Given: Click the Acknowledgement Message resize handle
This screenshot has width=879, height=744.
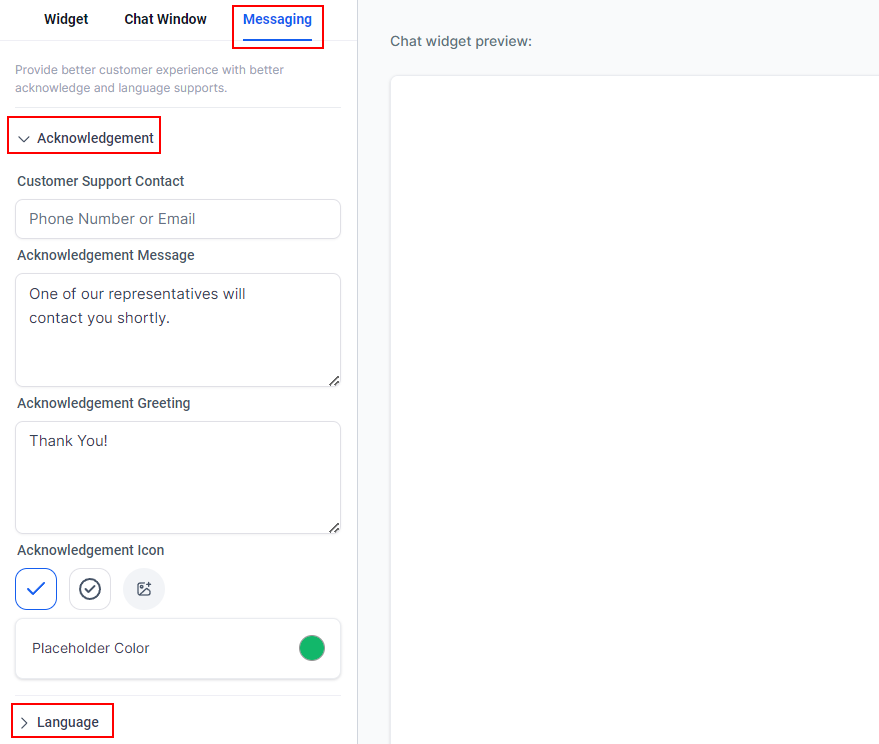Looking at the screenshot, I should [x=334, y=380].
